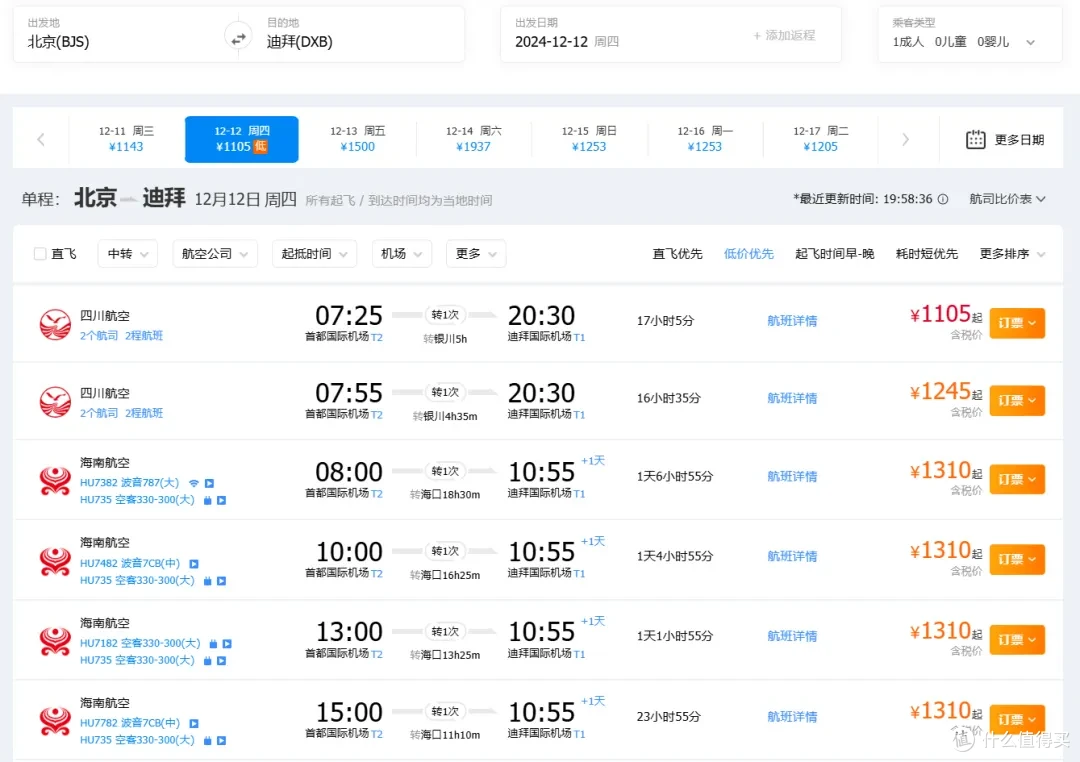Edit destination field 迪拜(DXB)

click(x=358, y=34)
